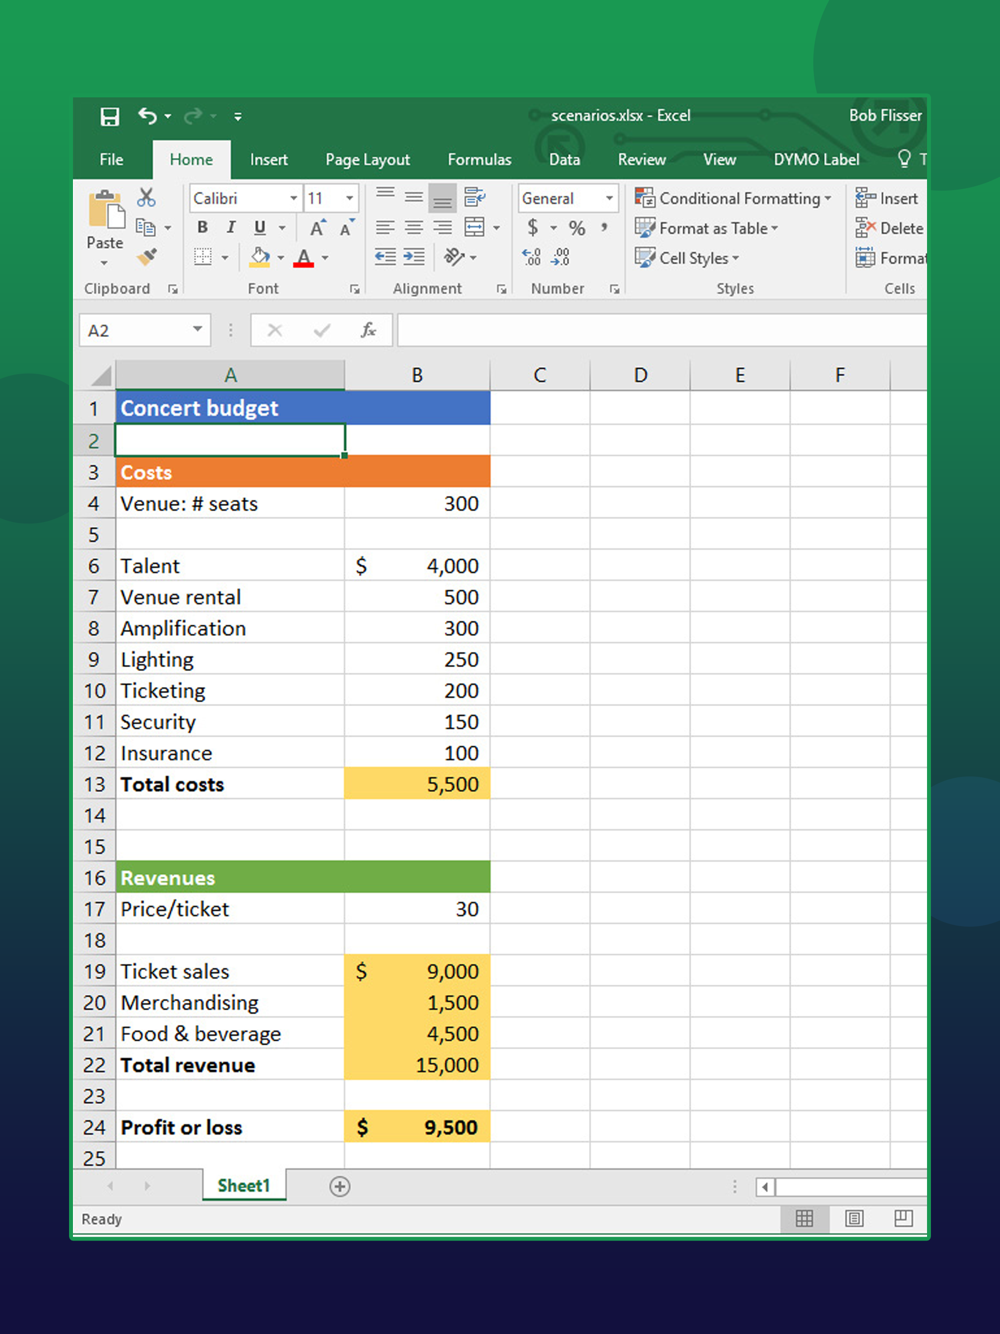The height and width of the screenshot is (1334, 1000).
Task: Click the Undo arrow icon
Action: point(148,116)
